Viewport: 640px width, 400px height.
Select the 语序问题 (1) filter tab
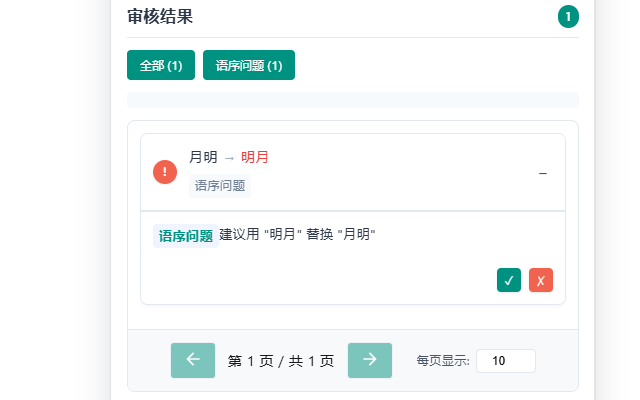[249, 65]
